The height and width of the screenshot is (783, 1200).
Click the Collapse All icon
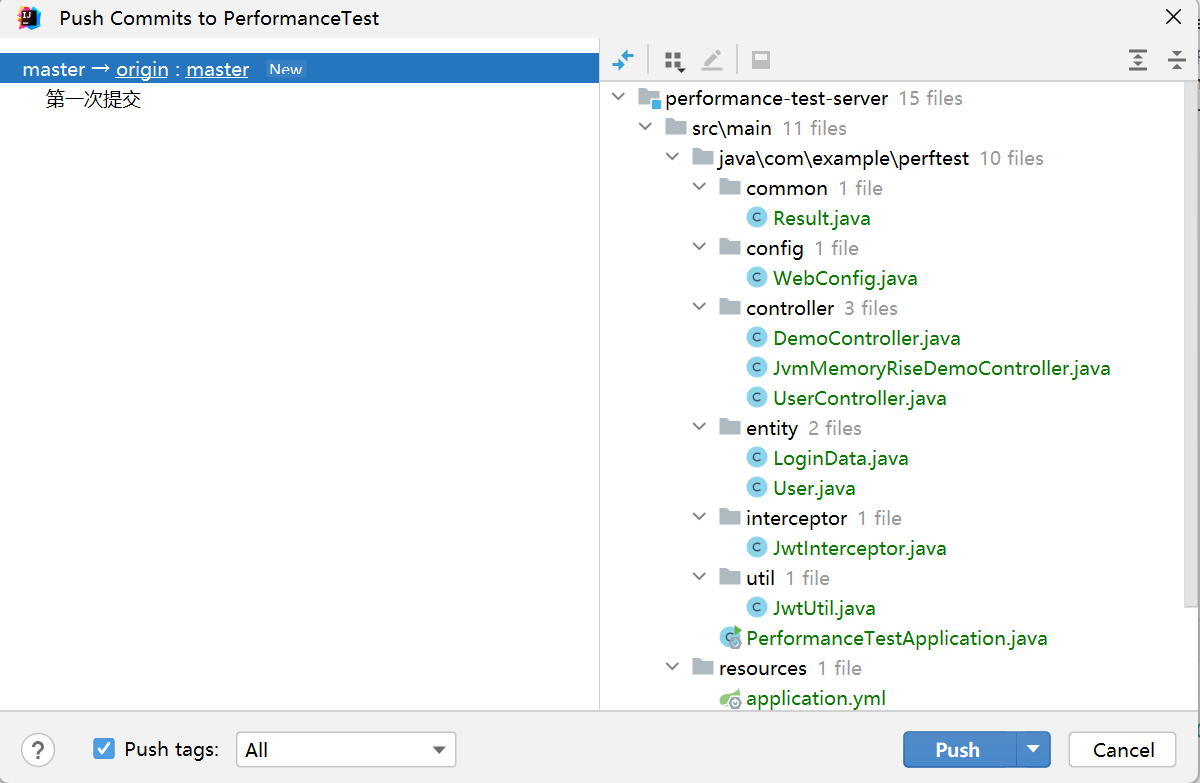(1176, 60)
